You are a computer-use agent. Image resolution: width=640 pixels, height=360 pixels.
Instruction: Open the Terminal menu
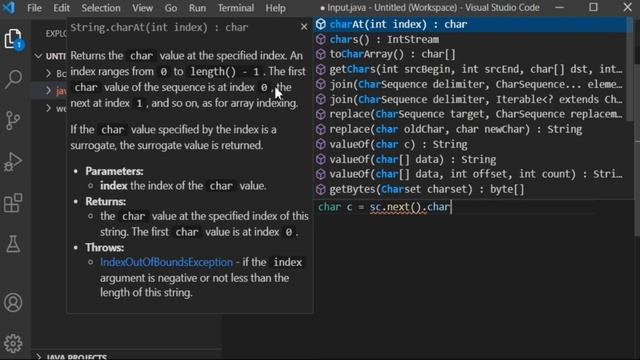pyautogui.click(x=236, y=8)
